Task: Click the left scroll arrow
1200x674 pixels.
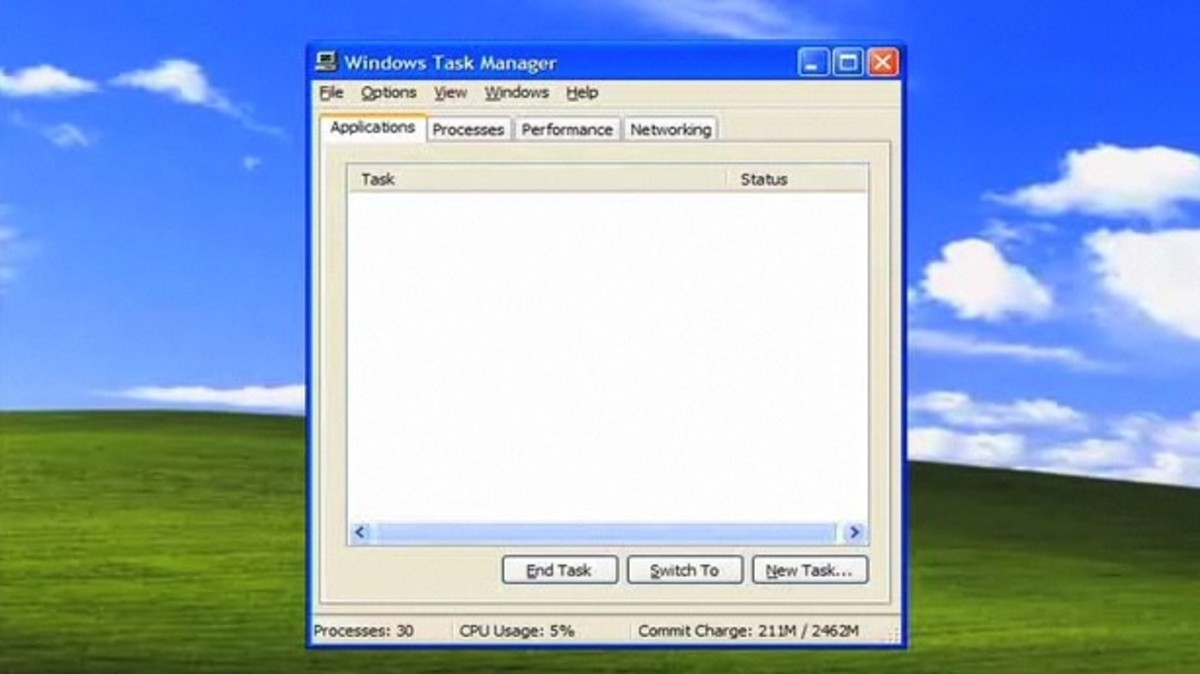Action: pyautogui.click(x=360, y=533)
